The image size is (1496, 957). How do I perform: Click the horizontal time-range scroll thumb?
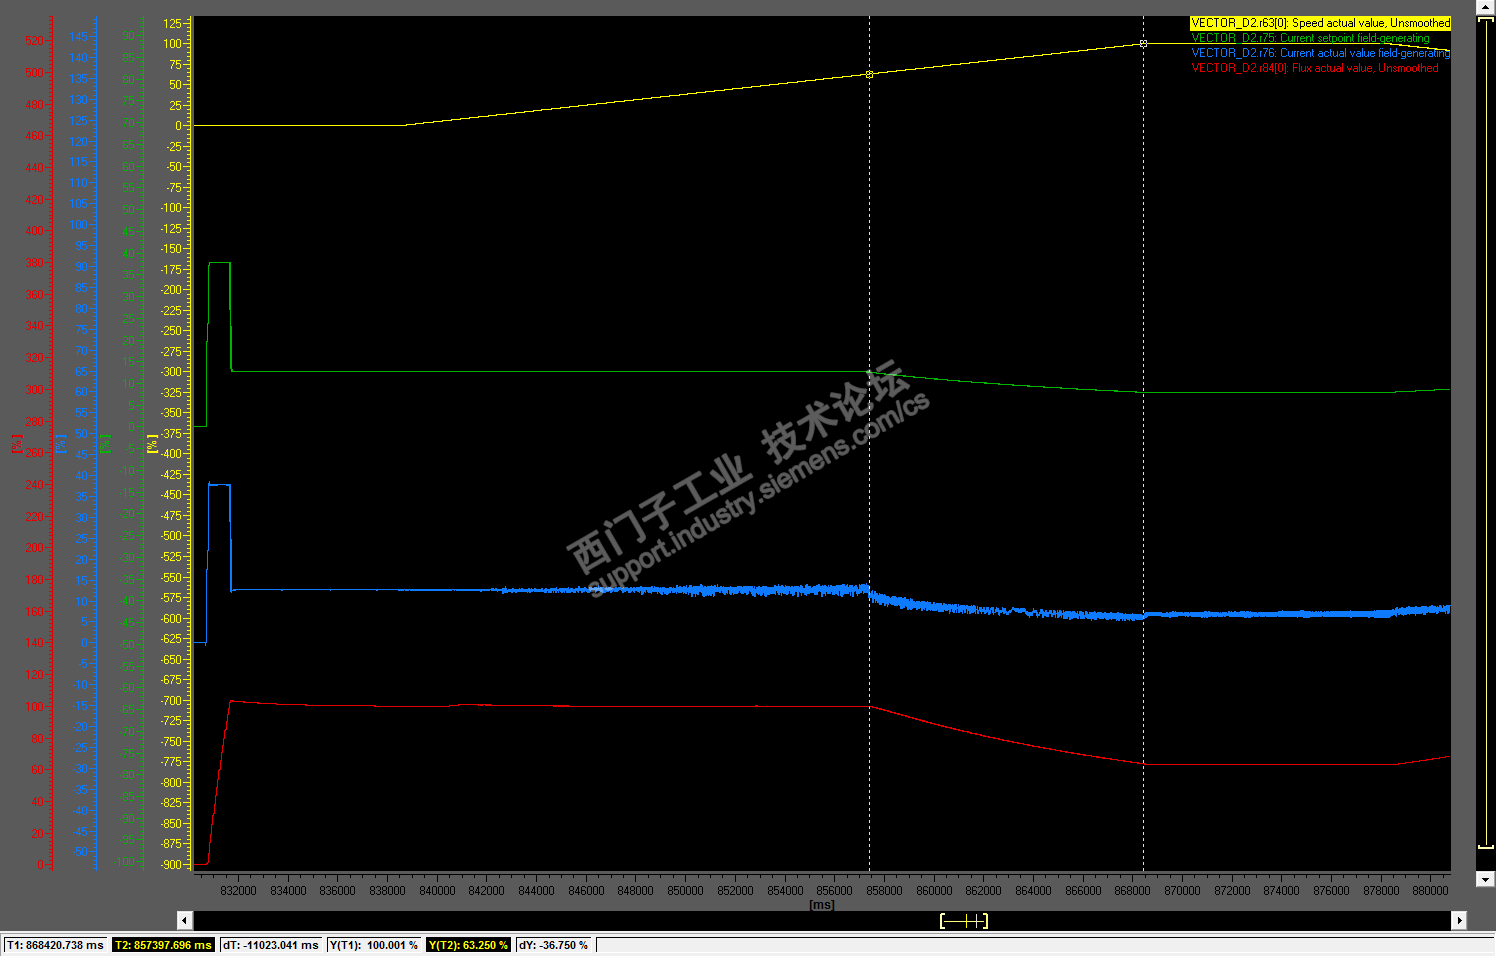tap(964, 920)
